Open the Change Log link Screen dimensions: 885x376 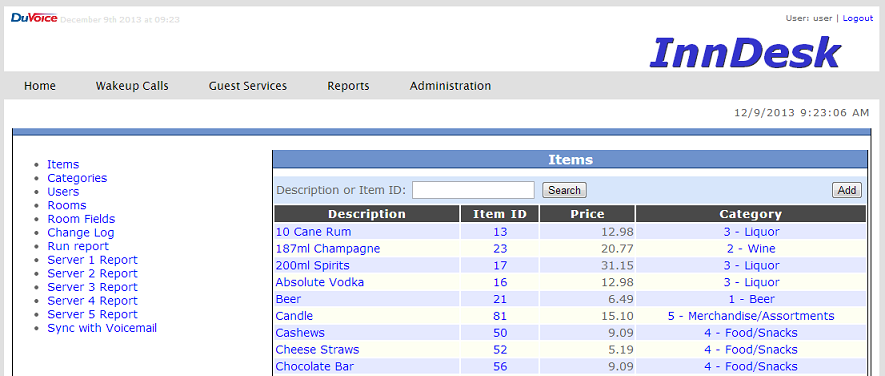point(81,233)
